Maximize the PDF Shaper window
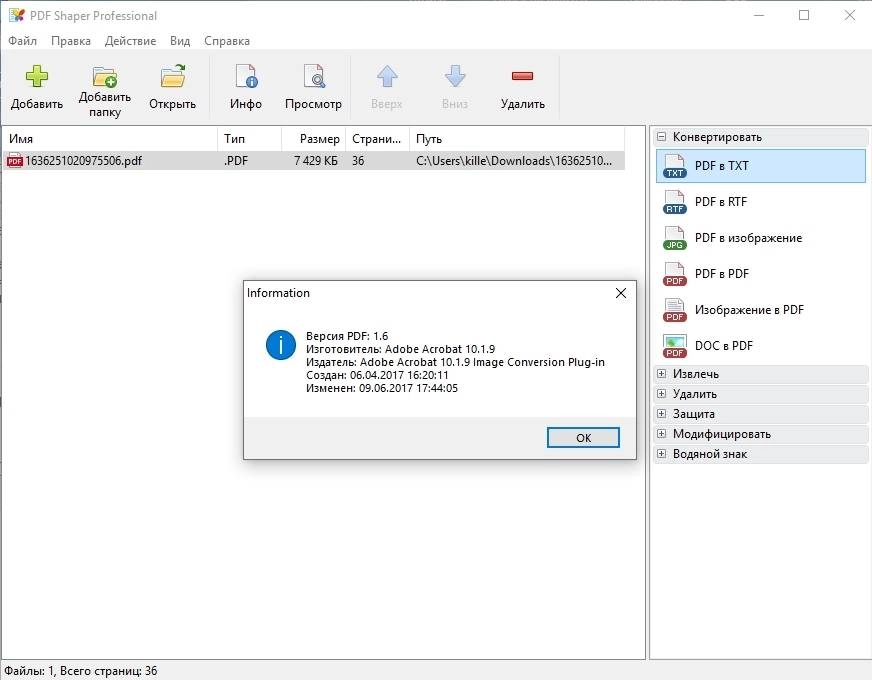 [804, 15]
